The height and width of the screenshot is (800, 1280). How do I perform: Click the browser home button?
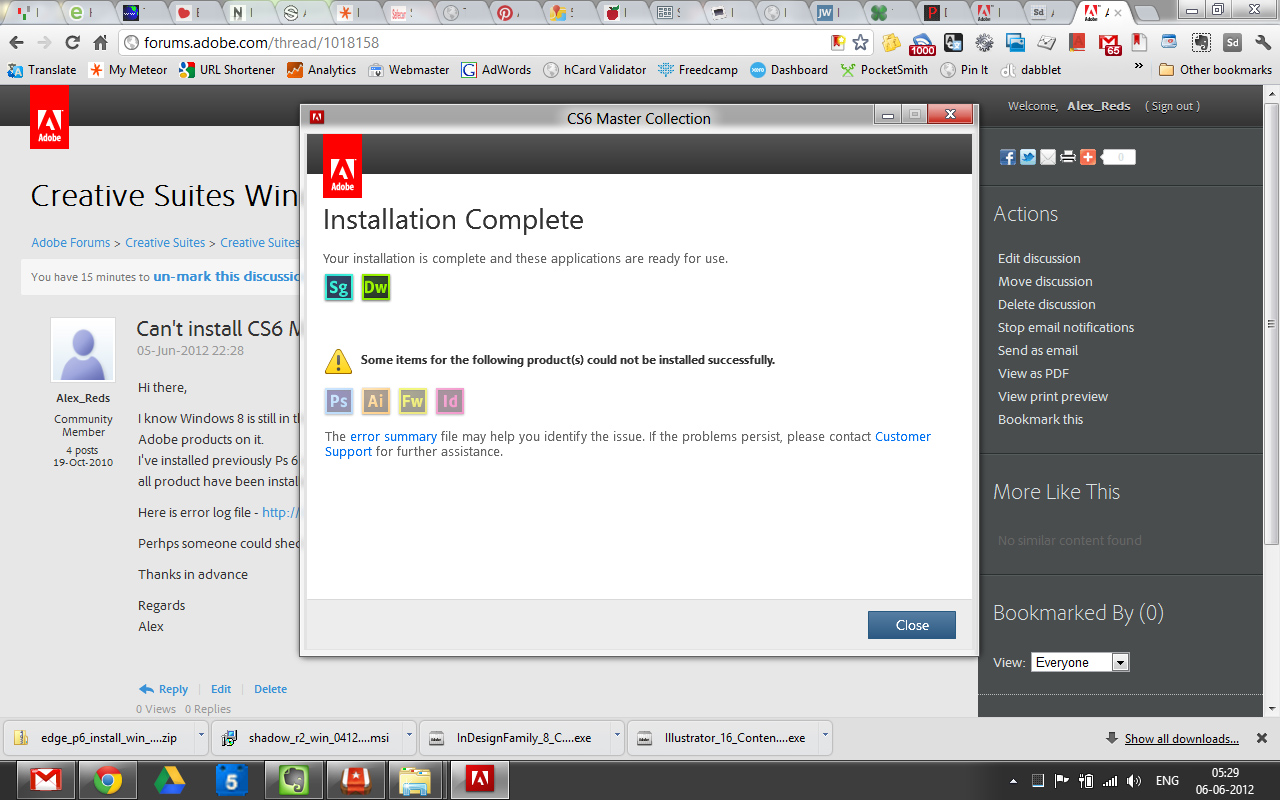[x=100, y=43]
